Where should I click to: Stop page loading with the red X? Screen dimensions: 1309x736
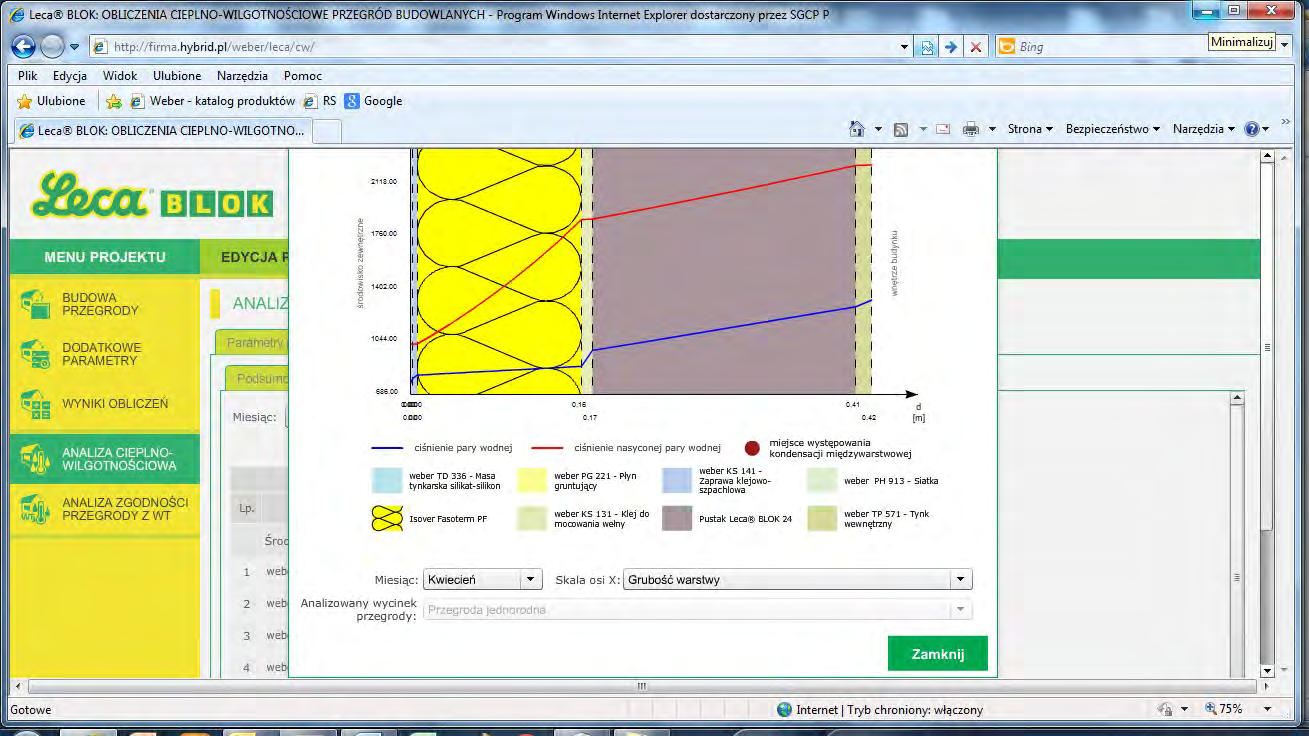pyautogui.click(x=976, y=47)
